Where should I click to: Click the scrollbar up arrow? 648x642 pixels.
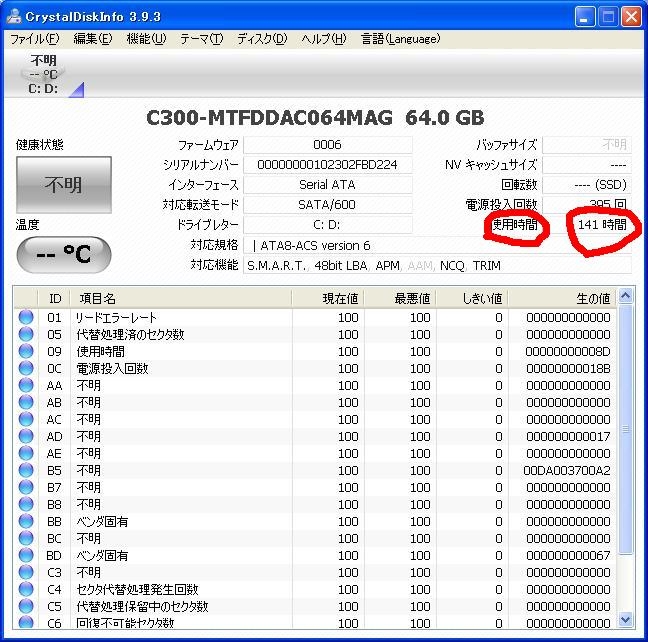point(626,296)
